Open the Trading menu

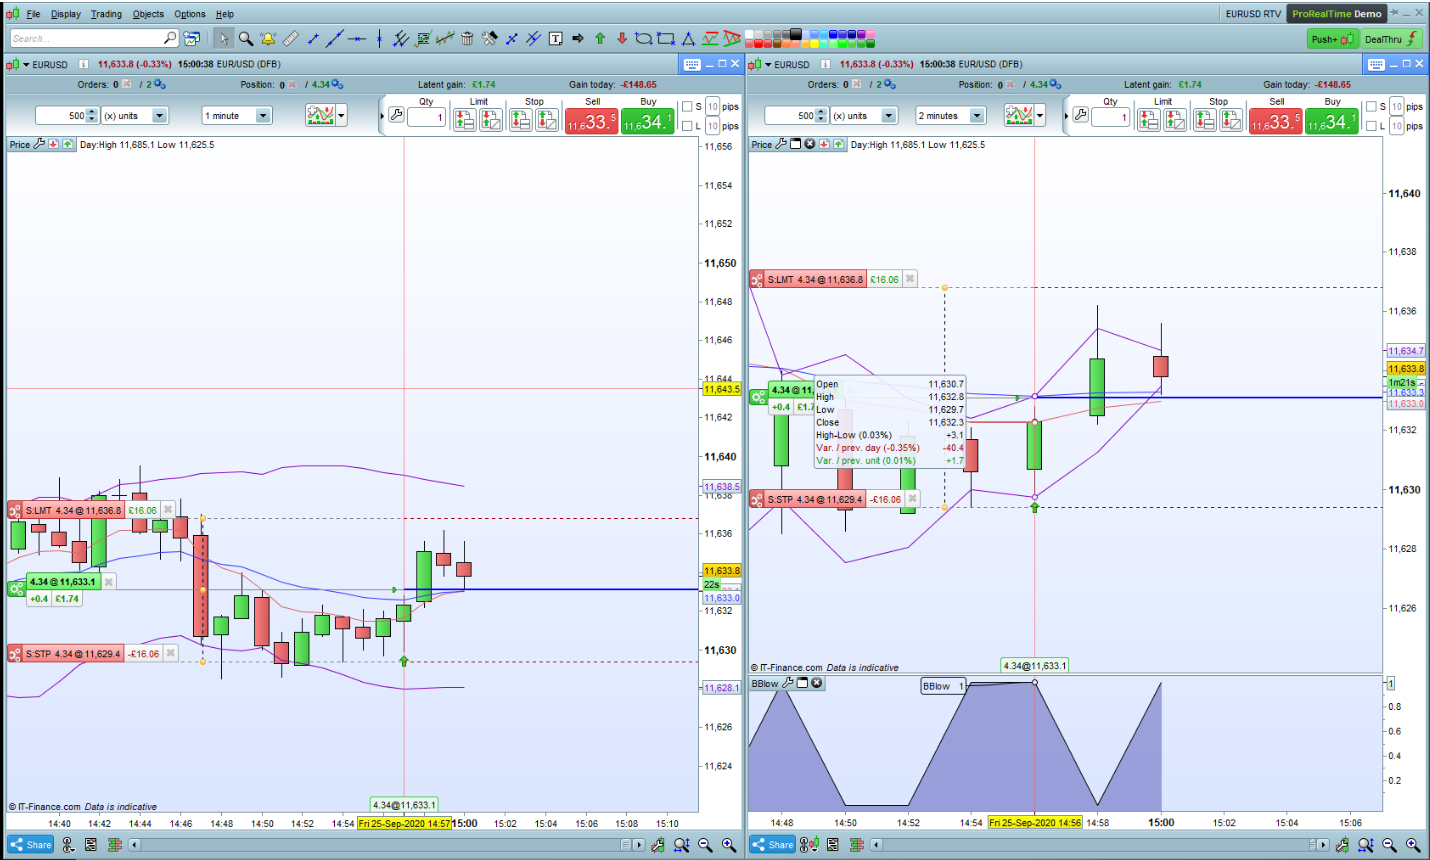point(106,14)
